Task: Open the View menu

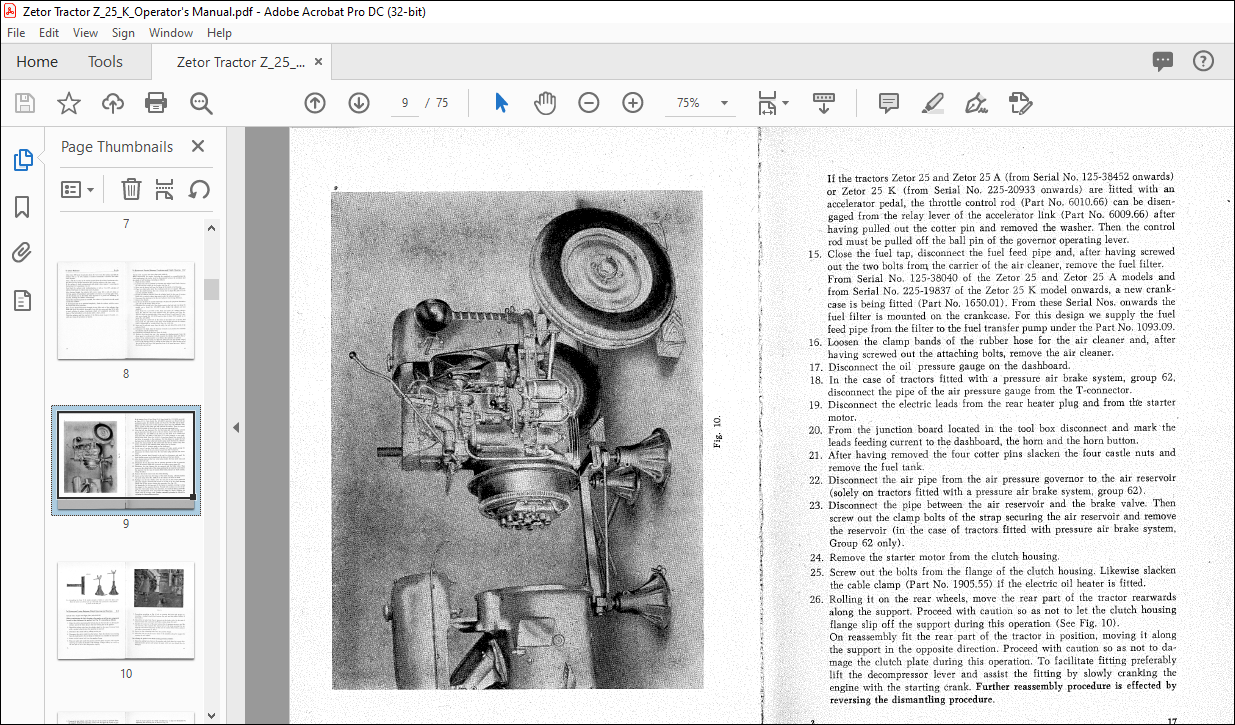Action: (85, 33)
